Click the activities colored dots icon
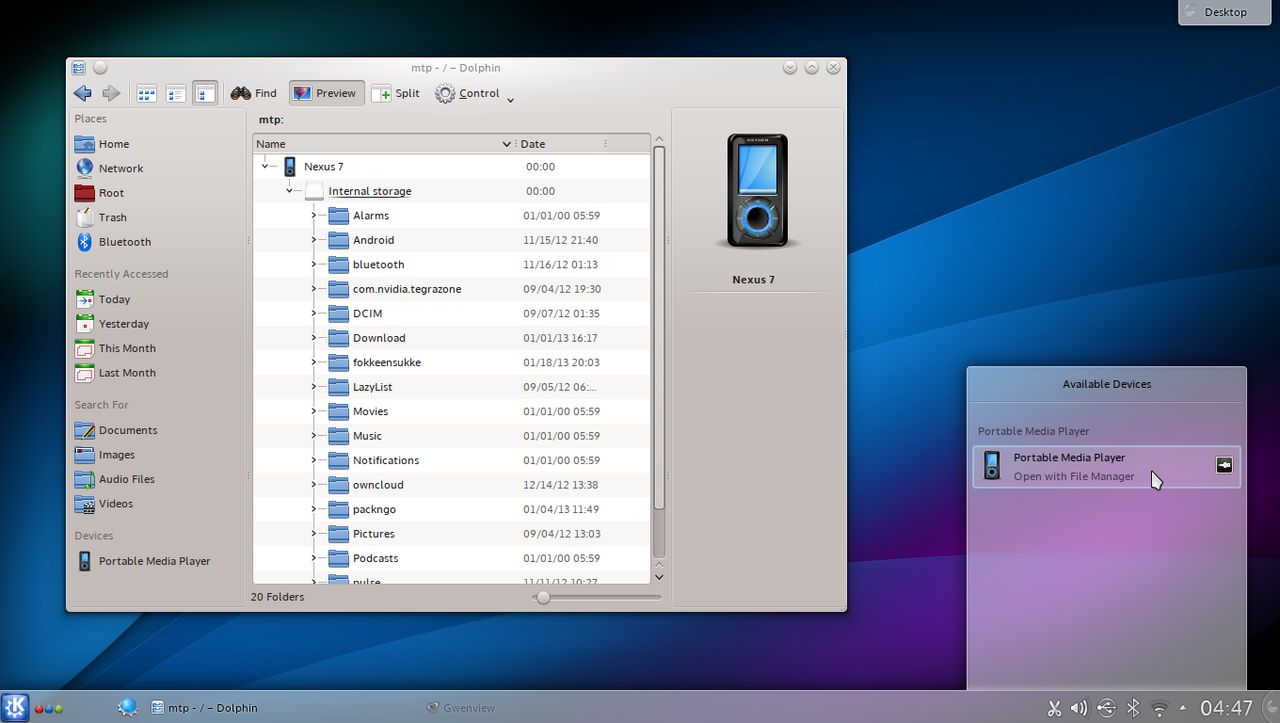 tap(49, 709)
